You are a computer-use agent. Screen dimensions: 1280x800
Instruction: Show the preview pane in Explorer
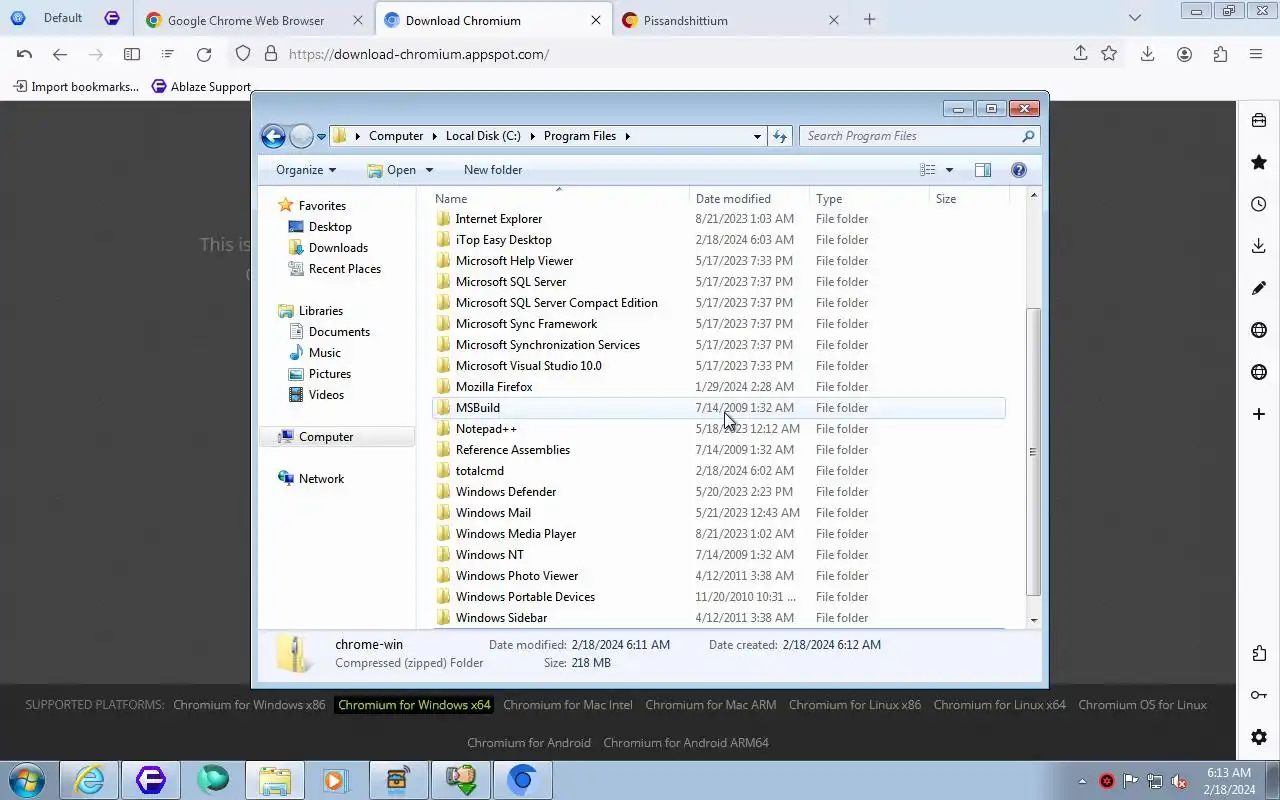[983, 170]
